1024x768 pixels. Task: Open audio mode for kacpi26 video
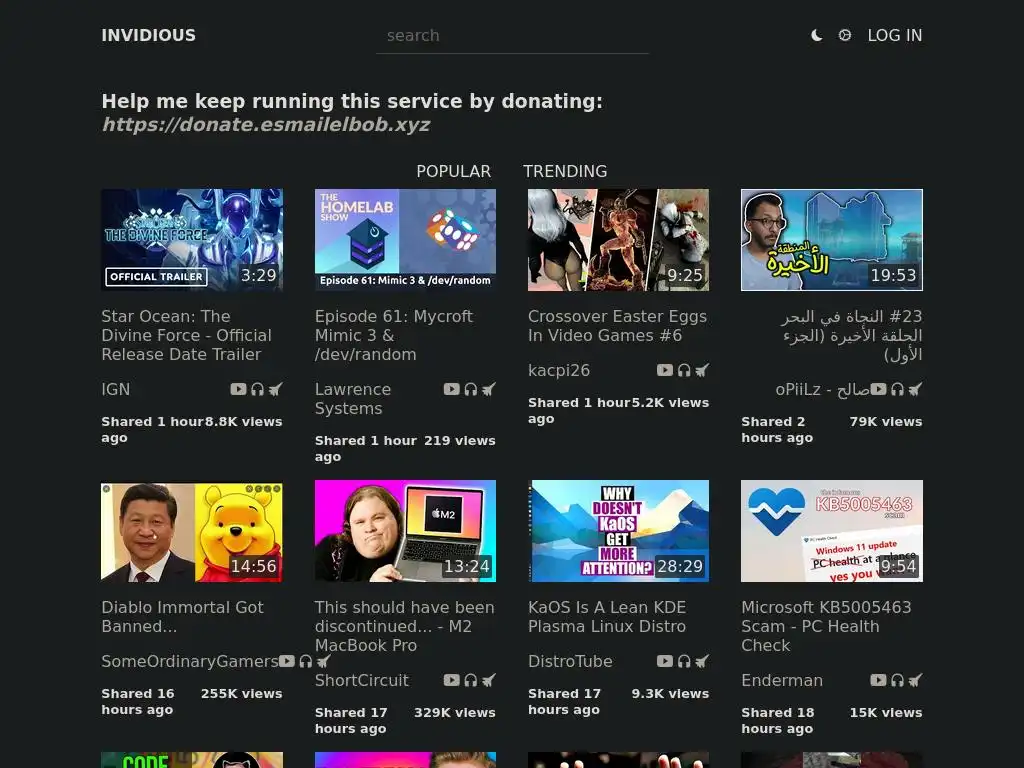pyautogui.click(x=684, y=370)
